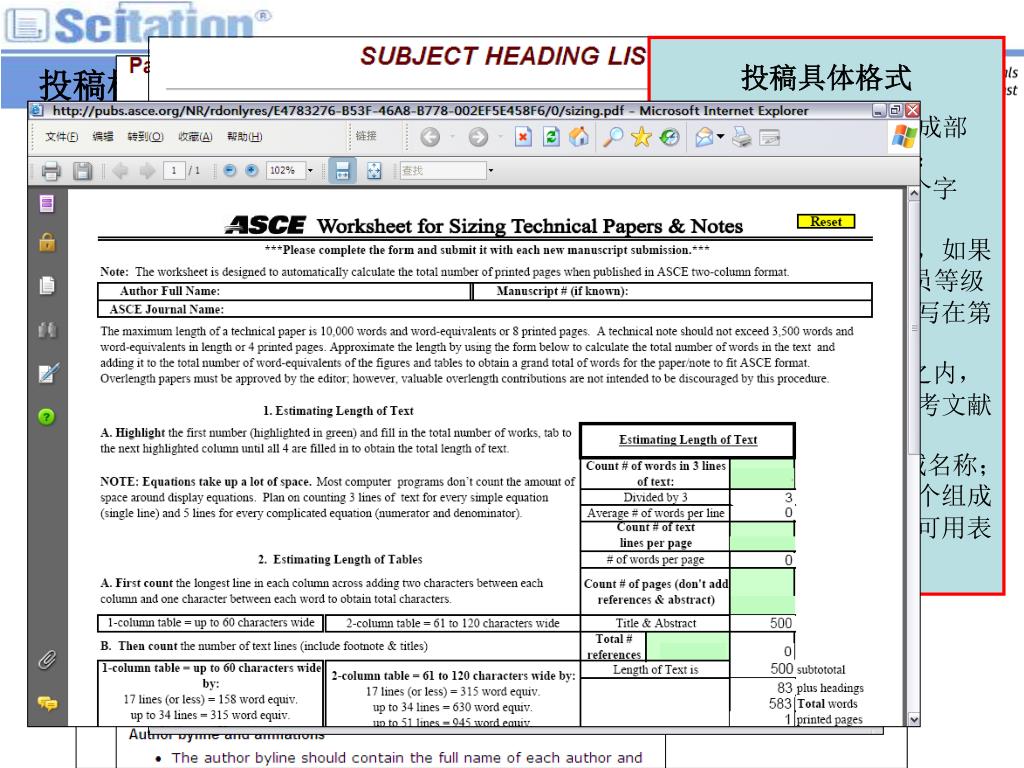1024x768 pixels.
Task: Open the Pages panel sidebar icon
Action: click(47, 204)
